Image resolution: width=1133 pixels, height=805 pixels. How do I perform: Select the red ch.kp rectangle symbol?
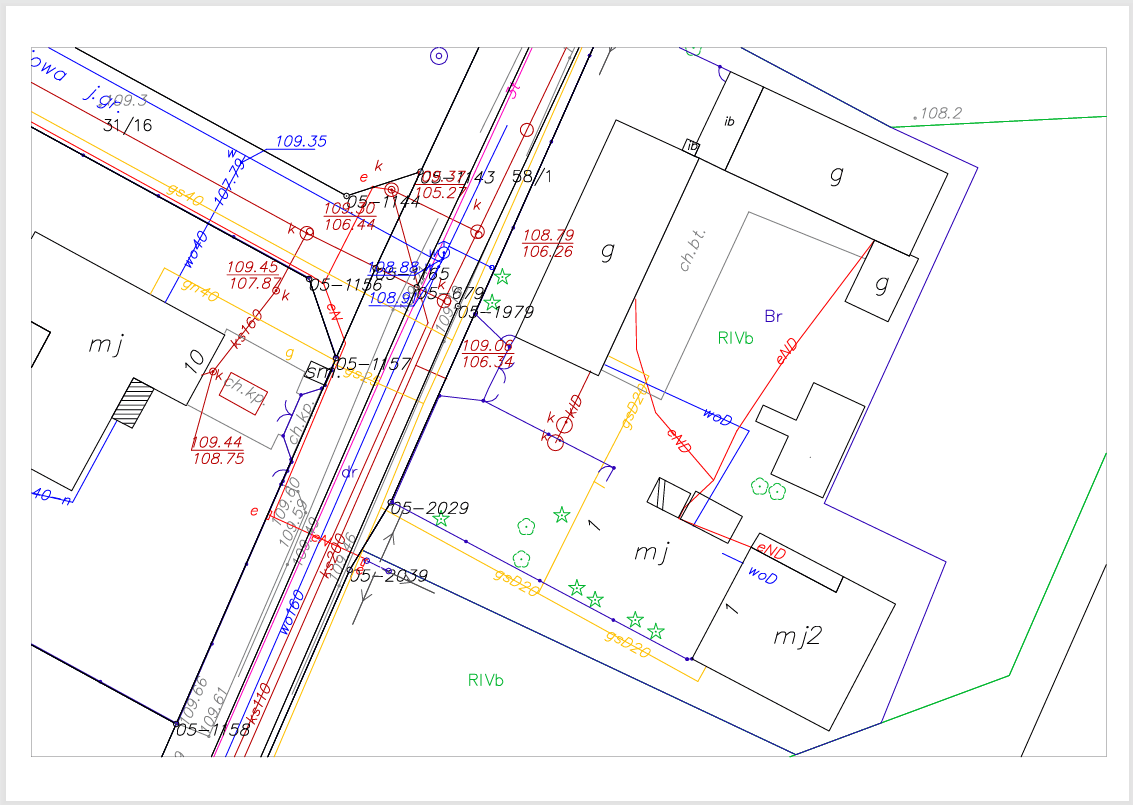click(241, 395)
